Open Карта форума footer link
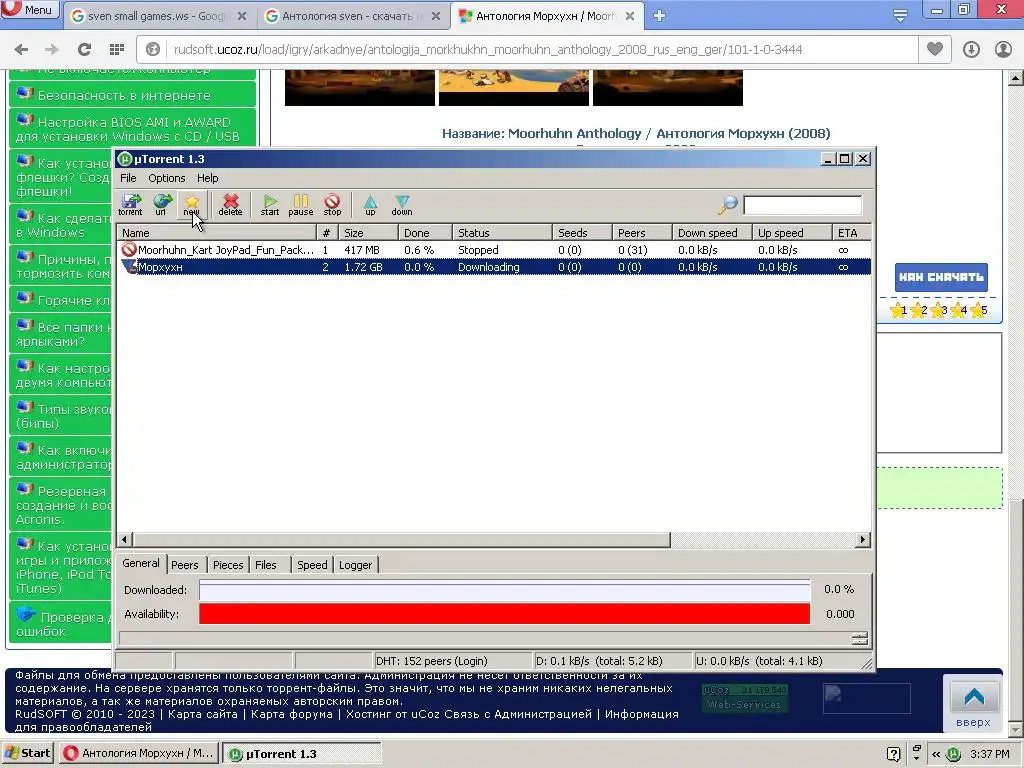1024x768 pixels. pos(291,714)
